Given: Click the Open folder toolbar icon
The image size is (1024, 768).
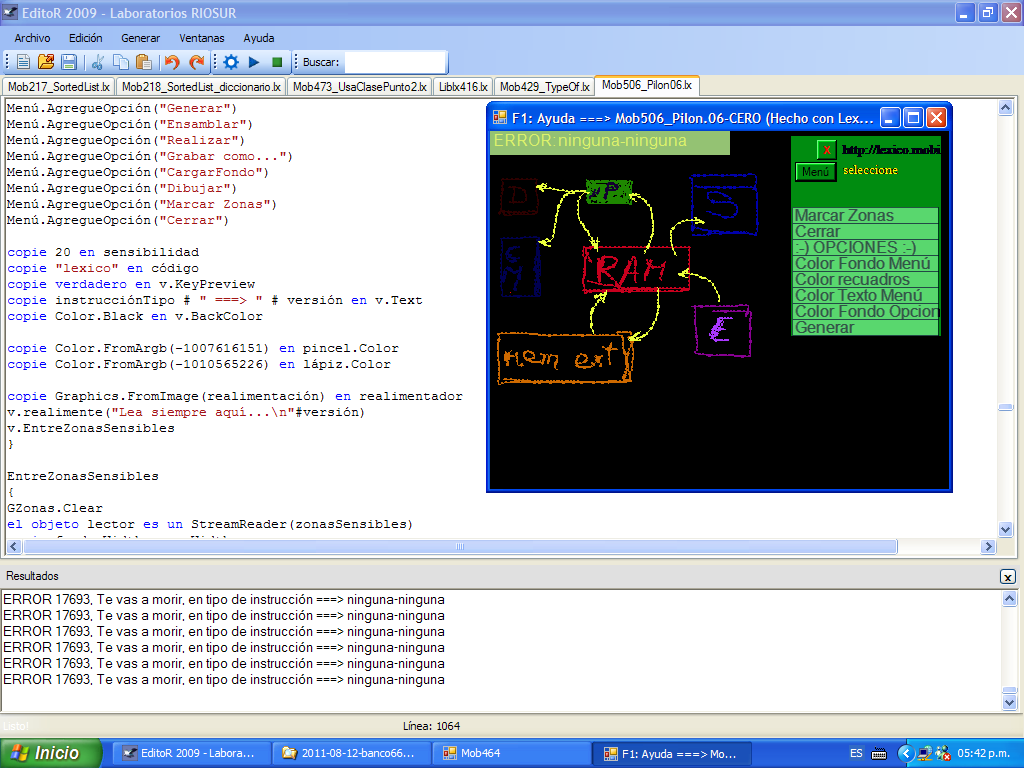Looking at the screenshot, I should [x=46, y=62].
